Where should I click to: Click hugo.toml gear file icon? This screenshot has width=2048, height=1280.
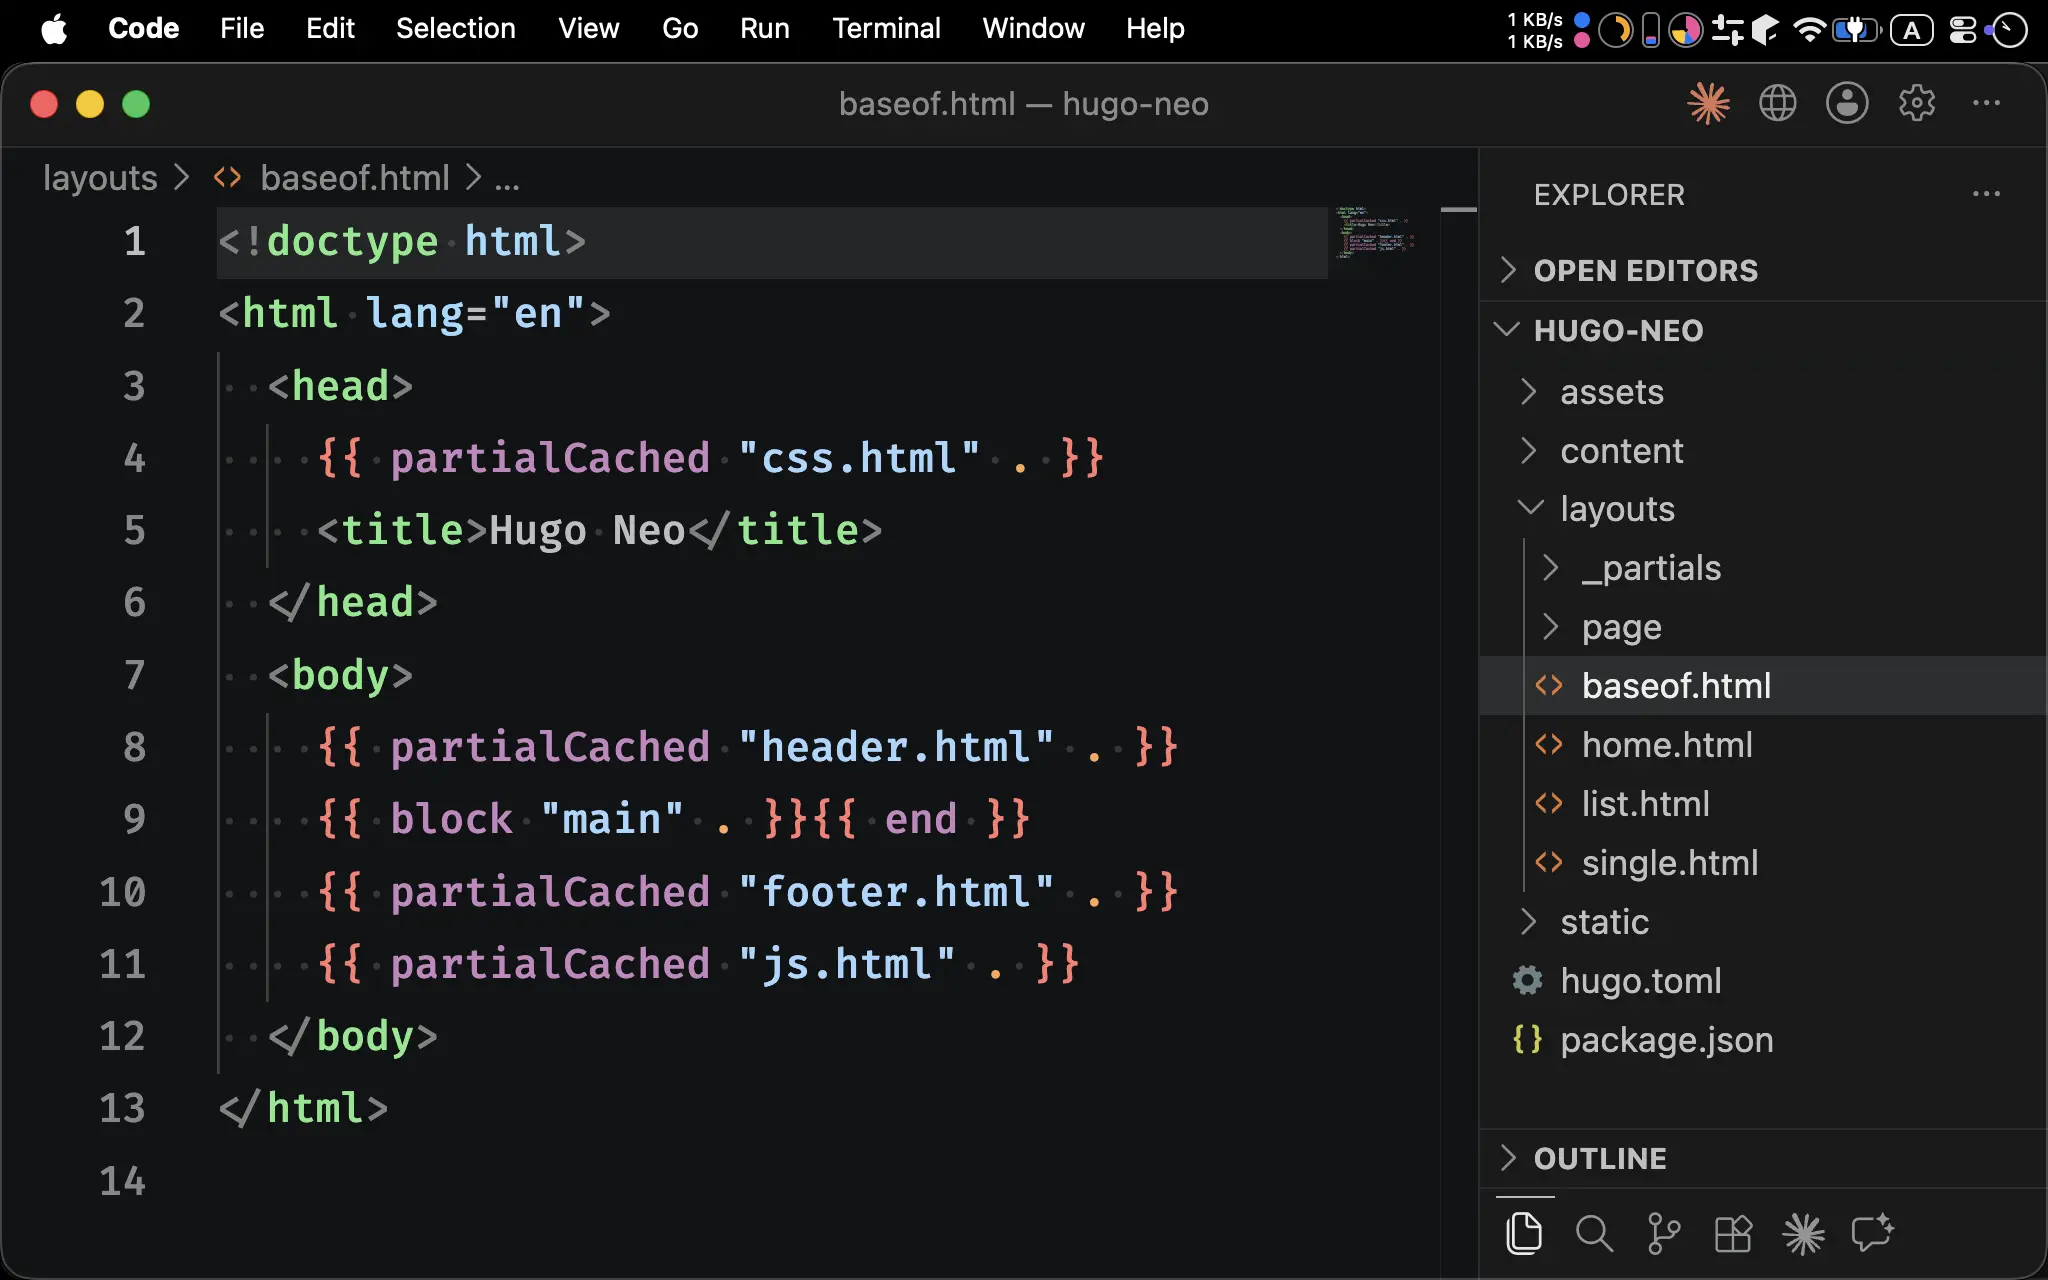(1527, 980)
